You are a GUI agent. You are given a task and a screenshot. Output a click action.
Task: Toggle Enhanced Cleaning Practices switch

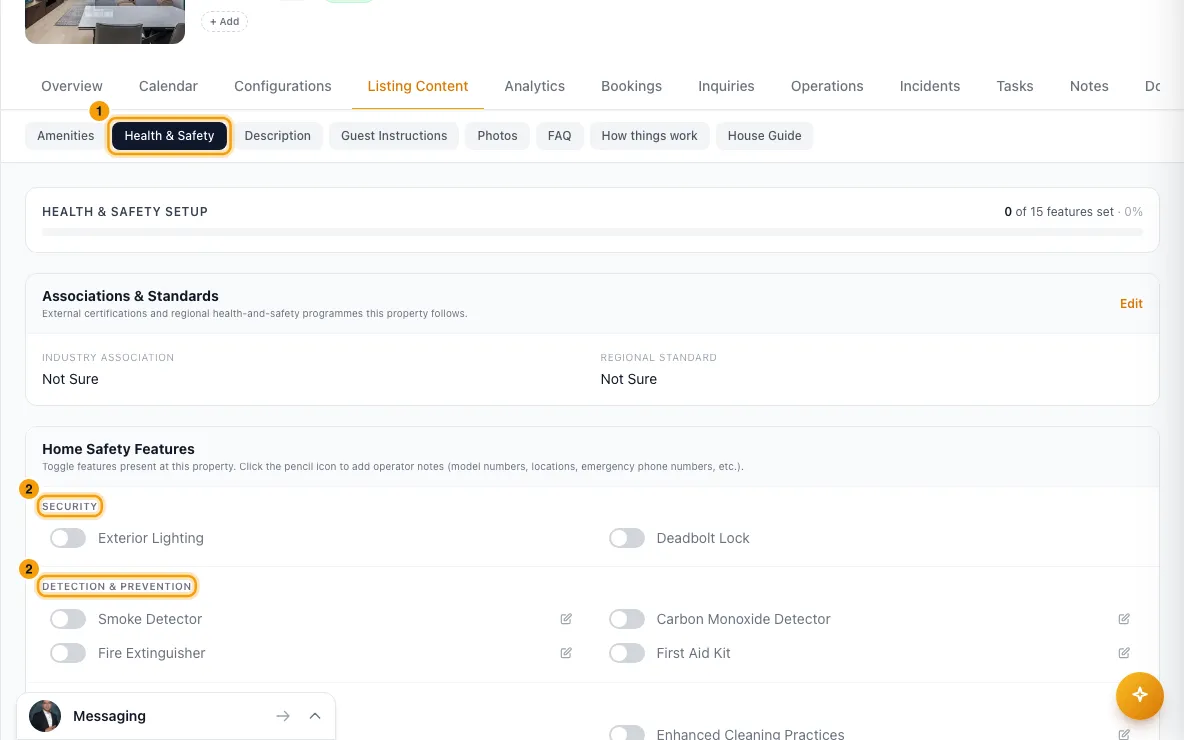tap(627, 733)
